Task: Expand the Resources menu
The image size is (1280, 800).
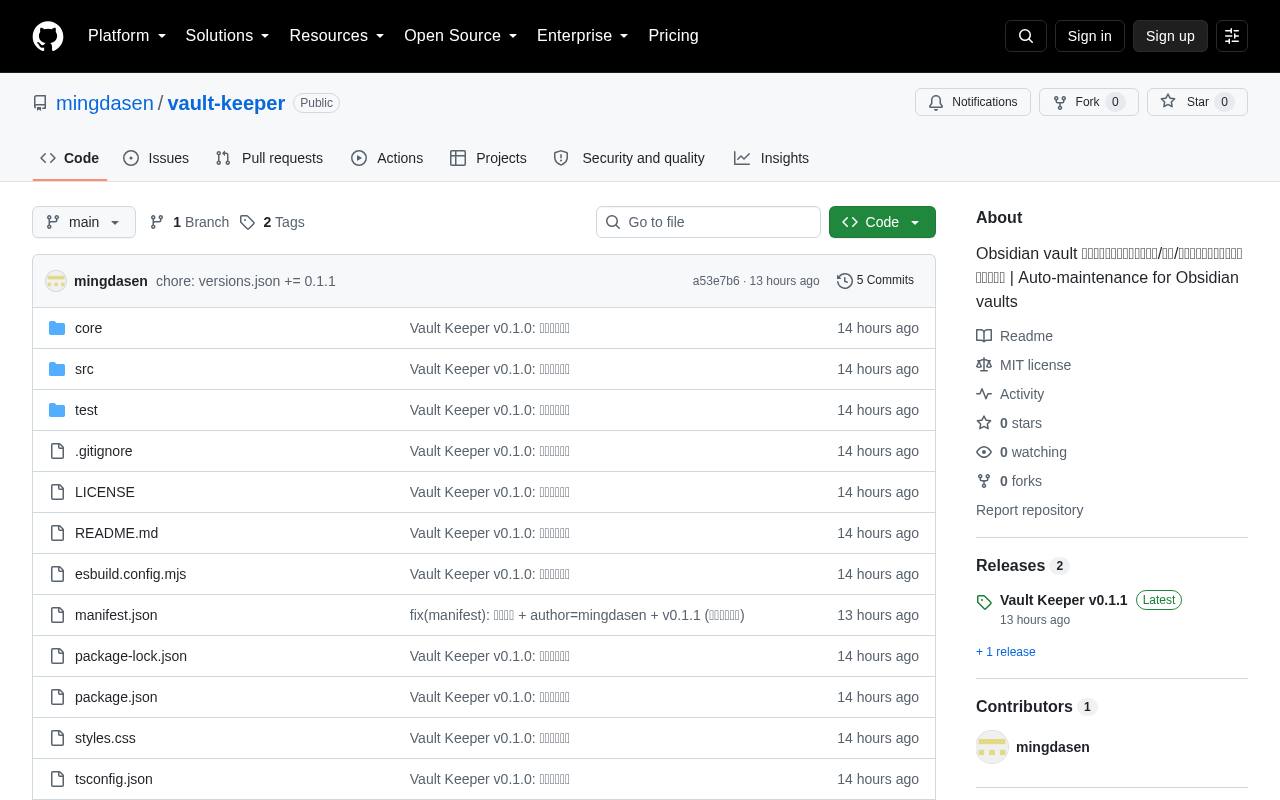Action: point(337,36)
